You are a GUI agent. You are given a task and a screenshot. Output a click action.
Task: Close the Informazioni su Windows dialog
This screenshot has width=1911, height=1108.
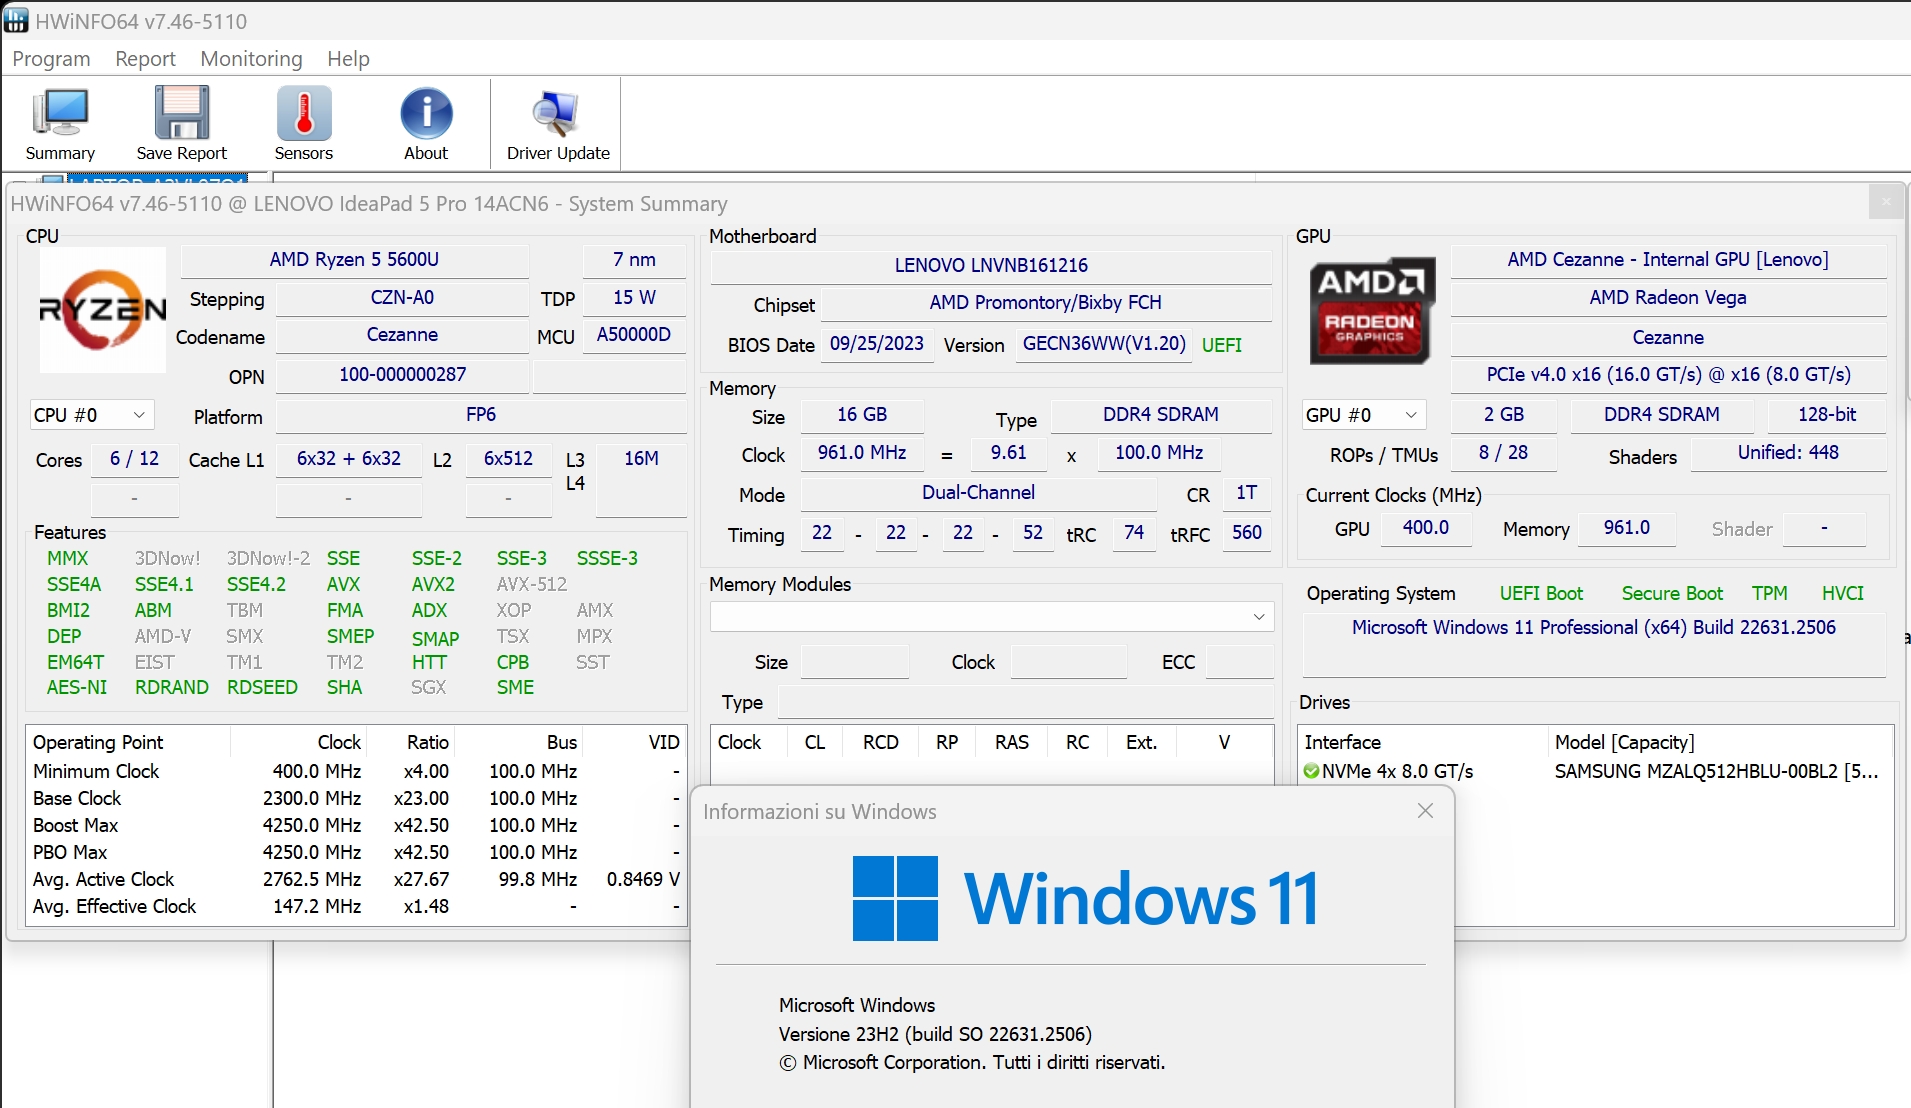point(1426,811)
